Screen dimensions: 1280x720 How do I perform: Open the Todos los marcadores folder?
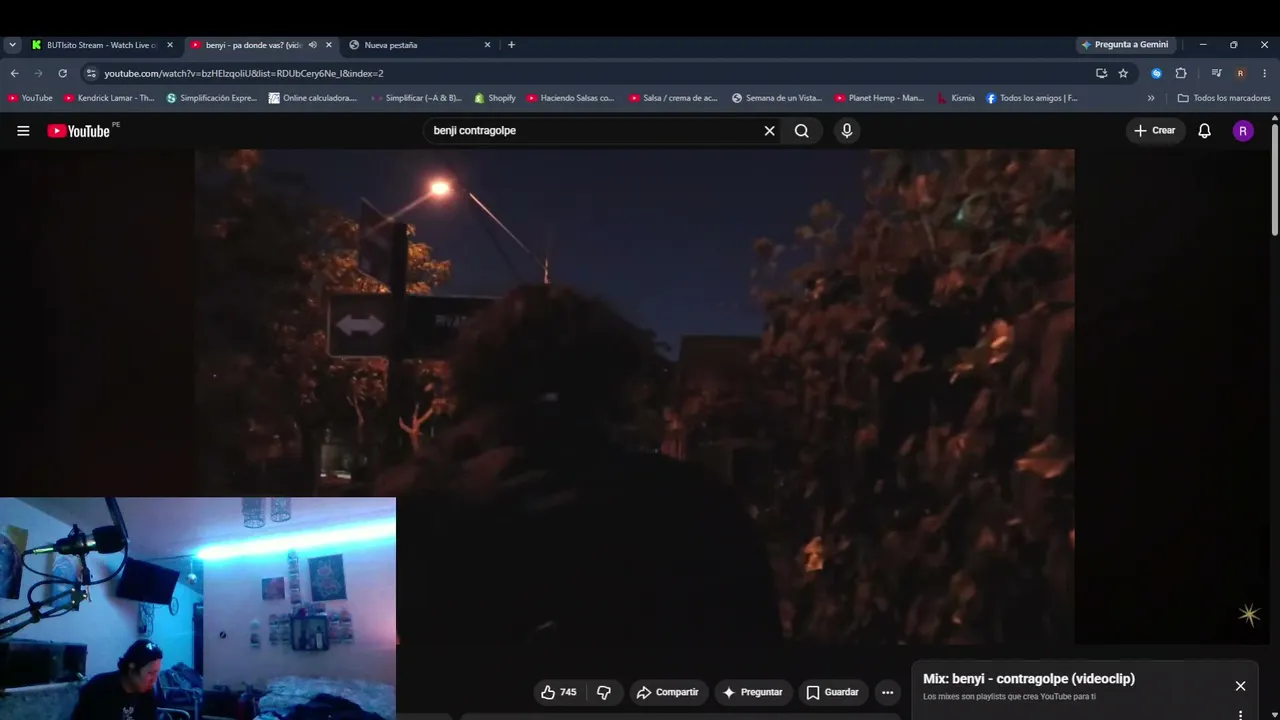(x=1224, y=98)
